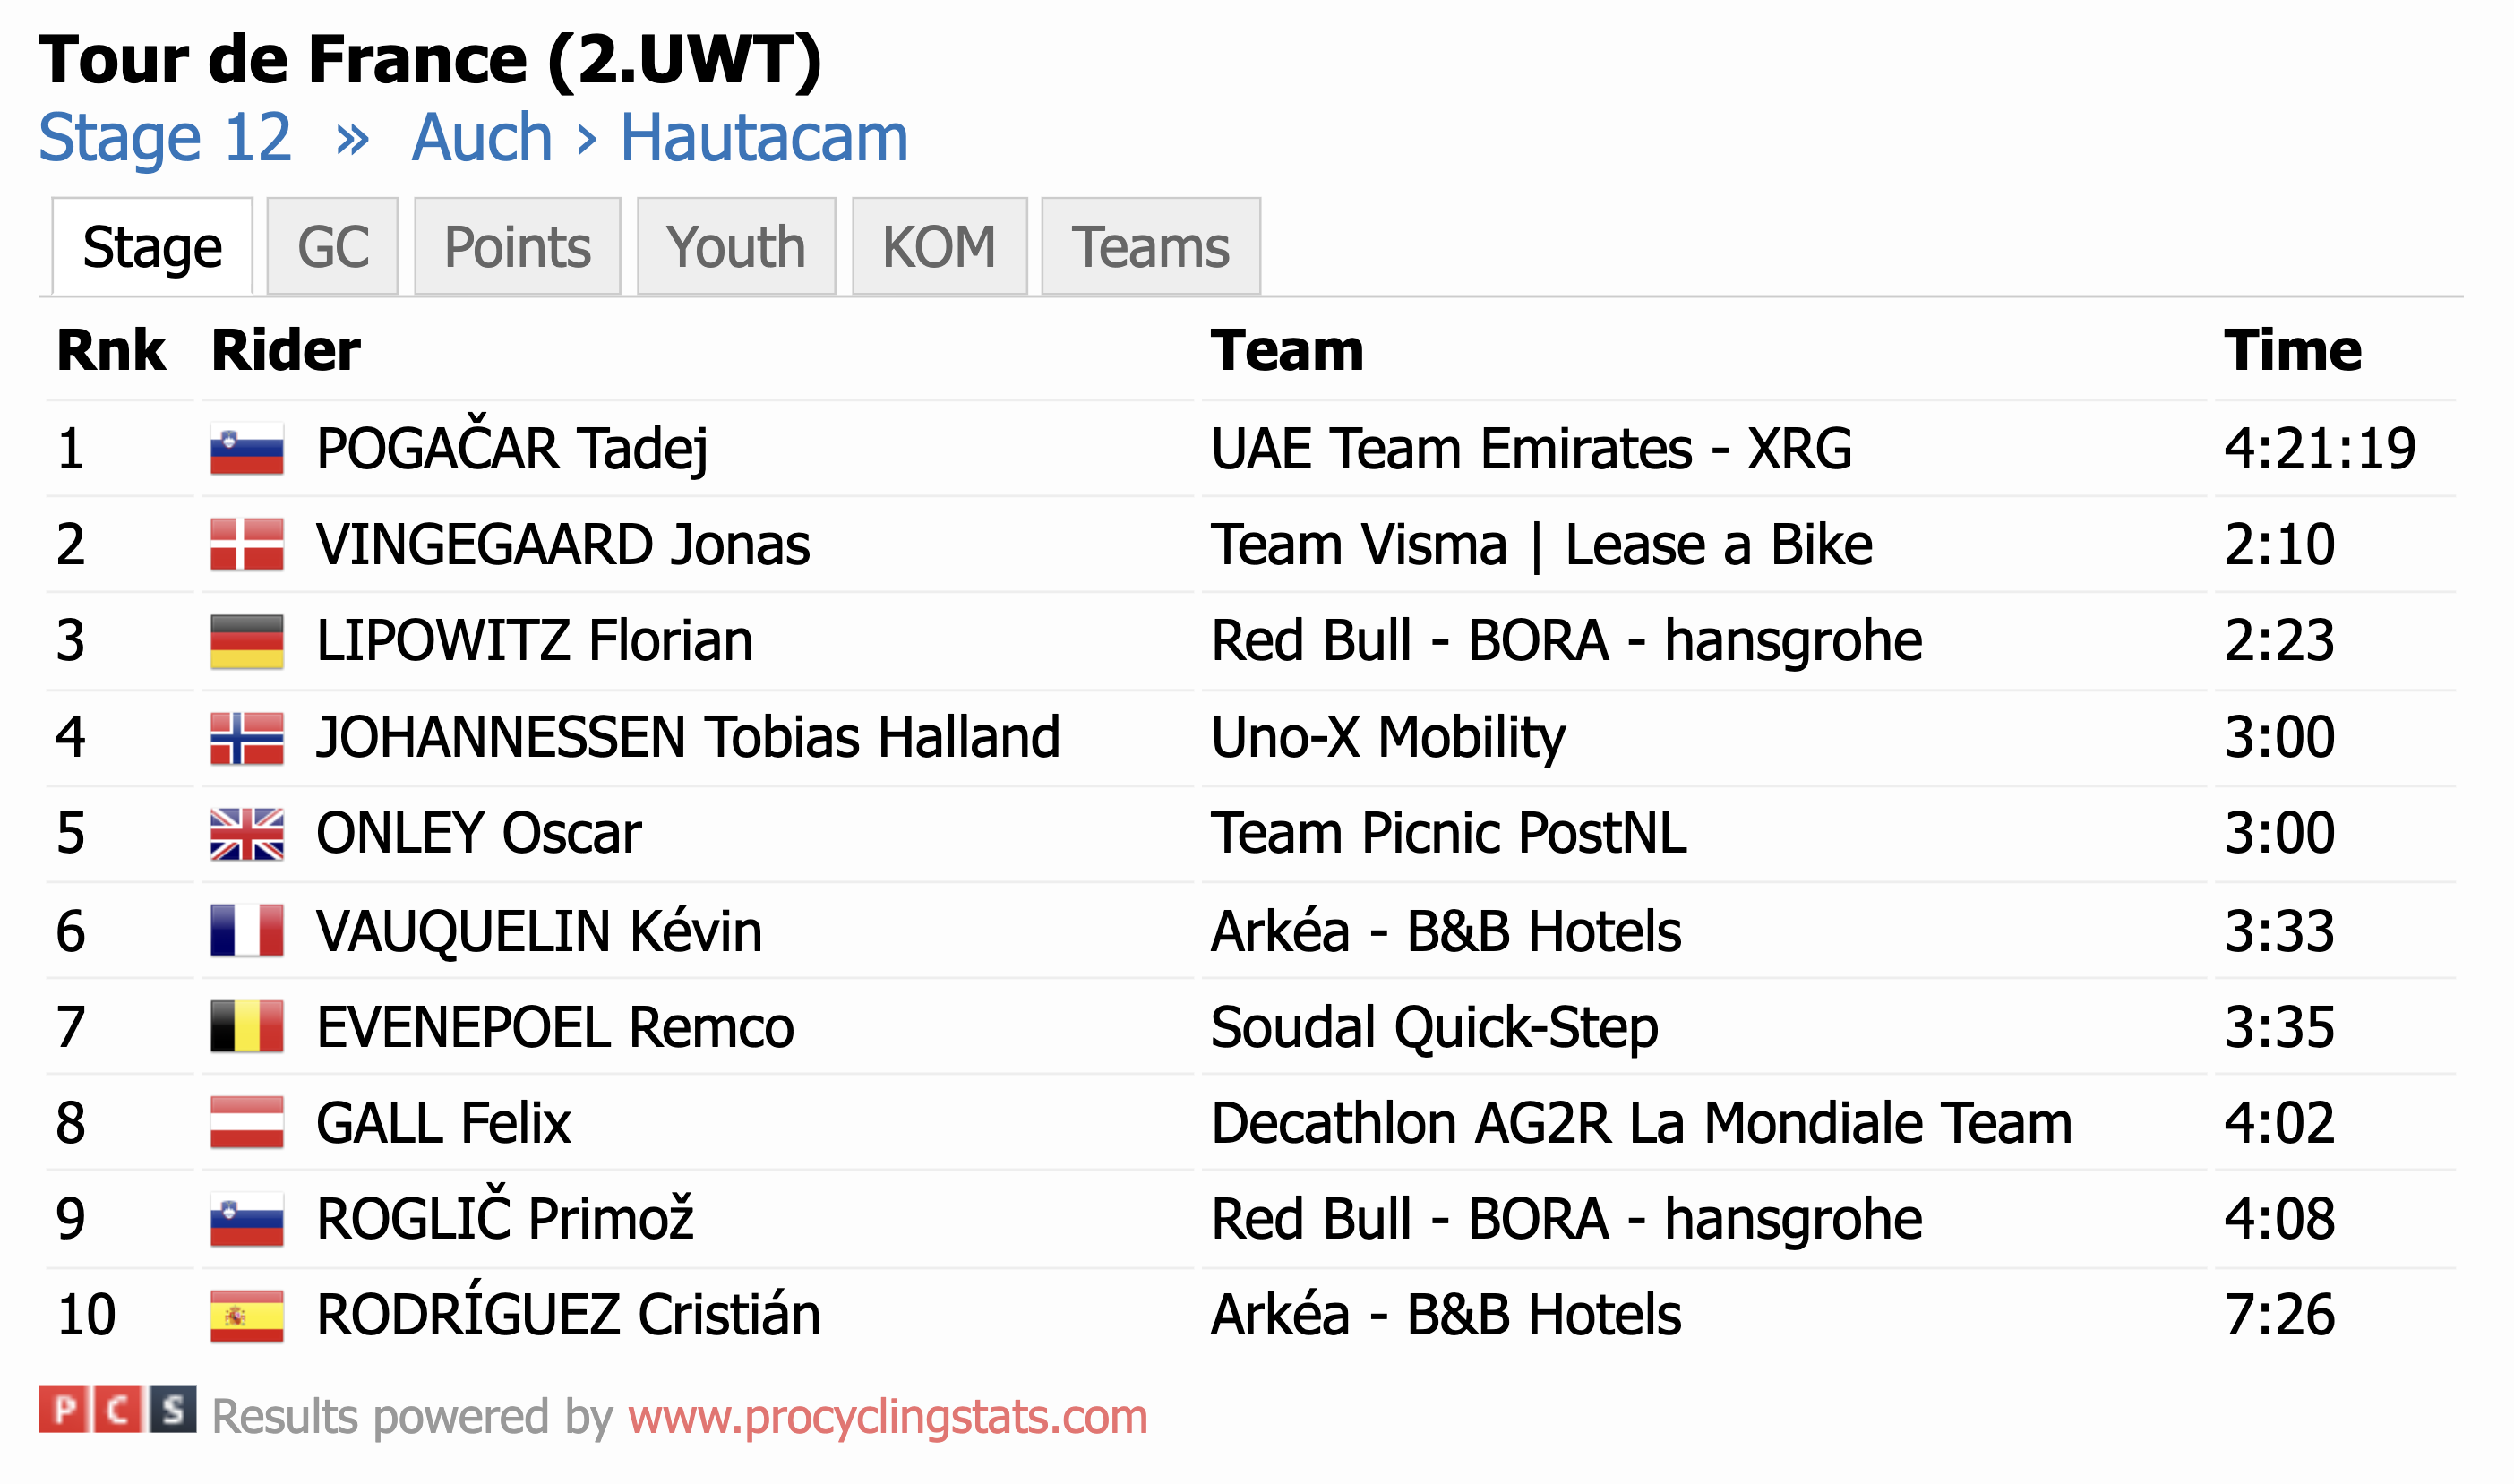Image resolution: width=2514 pixels, height=1484 pixels.
Task: Click rider ROGLIČ Primož in row 9
Action: 505,1219
